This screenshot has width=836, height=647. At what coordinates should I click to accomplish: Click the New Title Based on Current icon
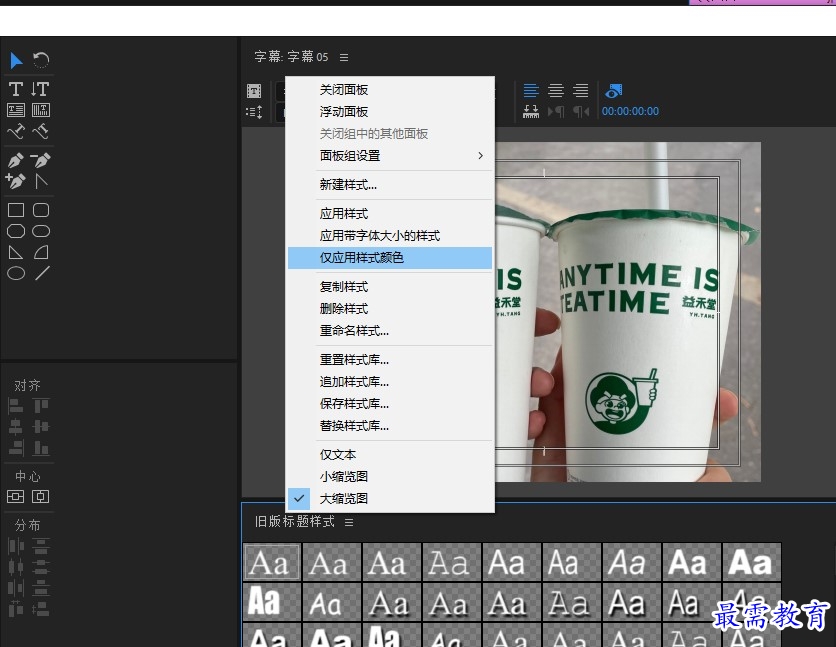click(254, 91)
